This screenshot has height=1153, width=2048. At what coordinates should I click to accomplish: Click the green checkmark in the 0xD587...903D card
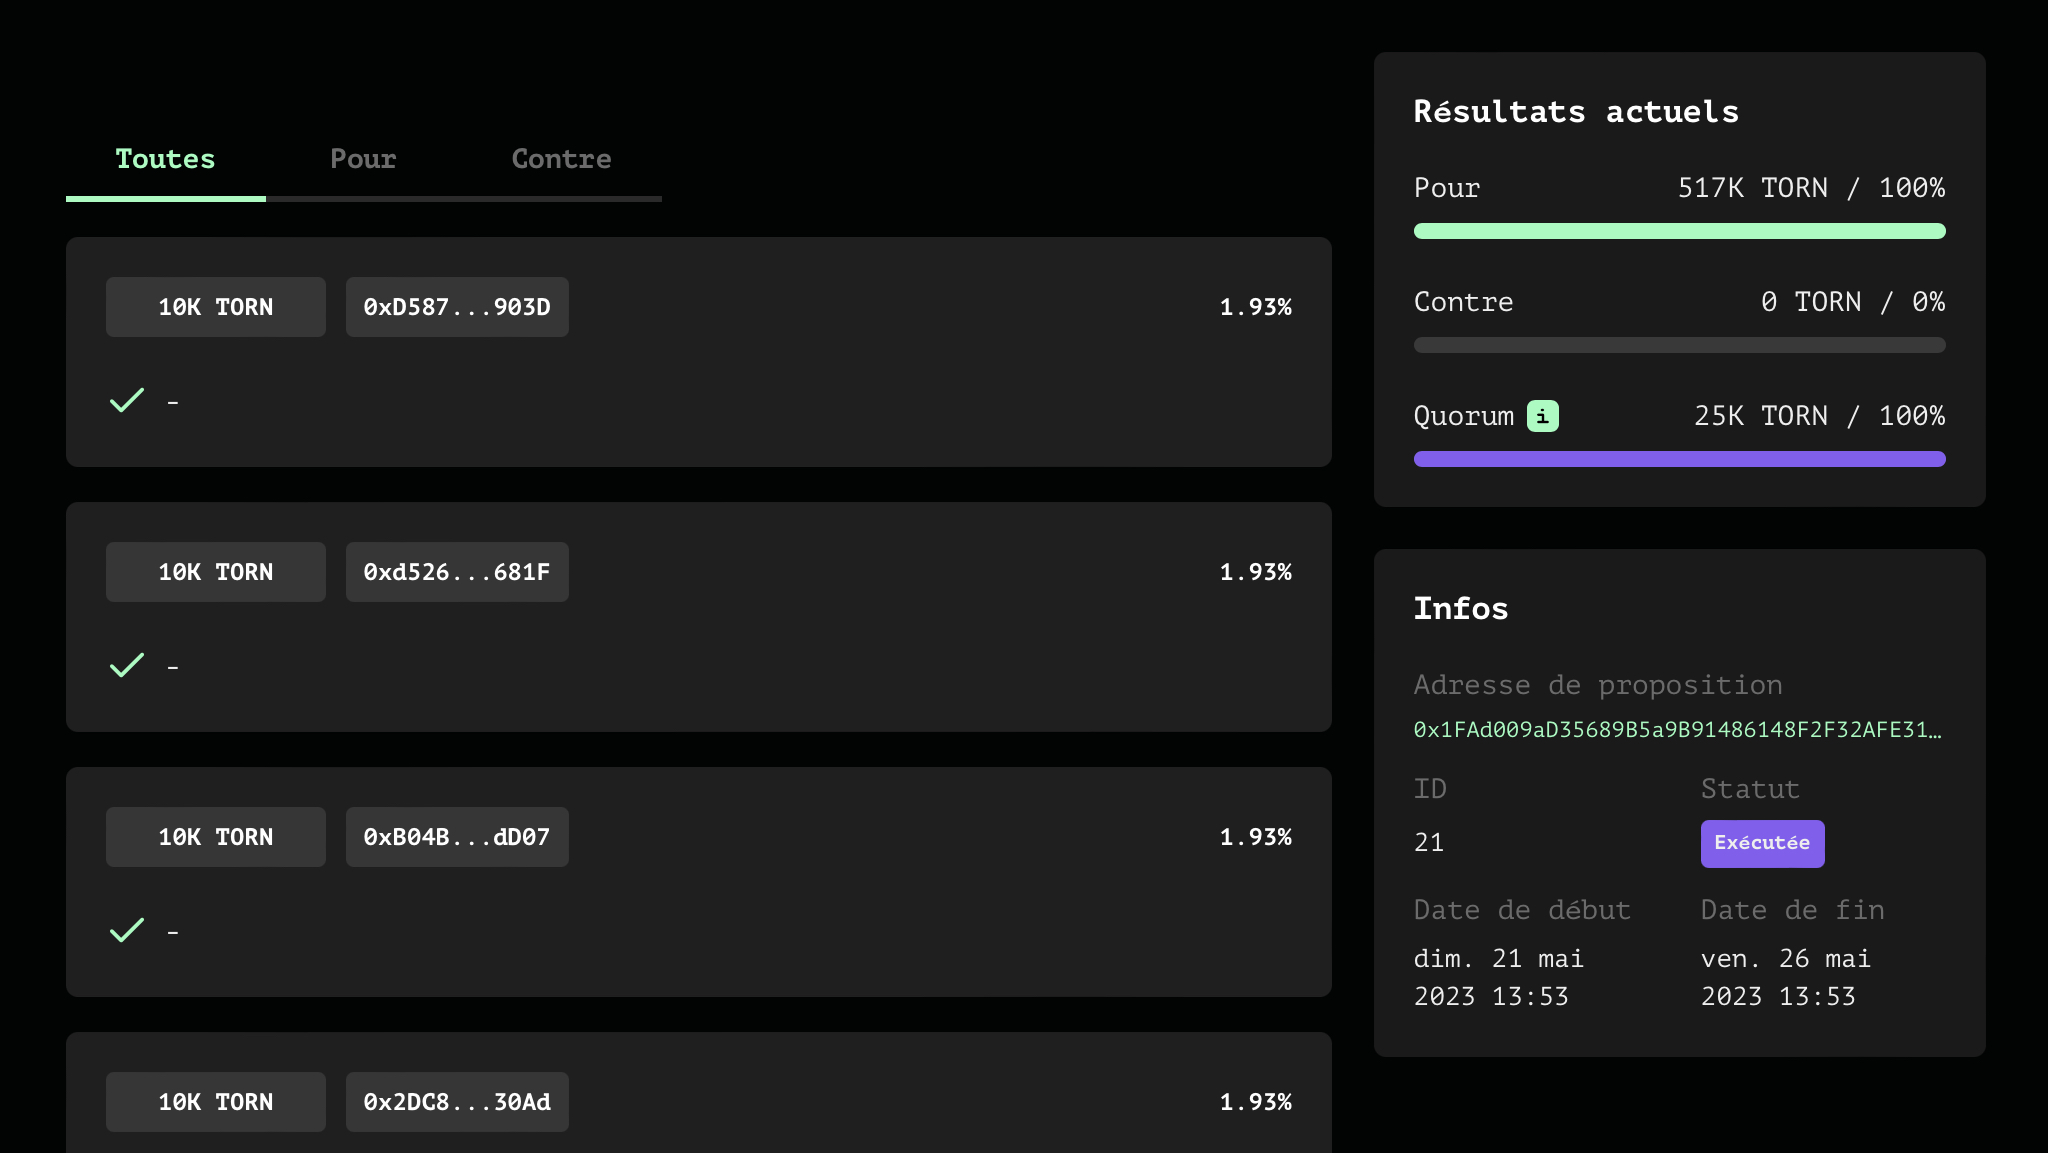127,400
